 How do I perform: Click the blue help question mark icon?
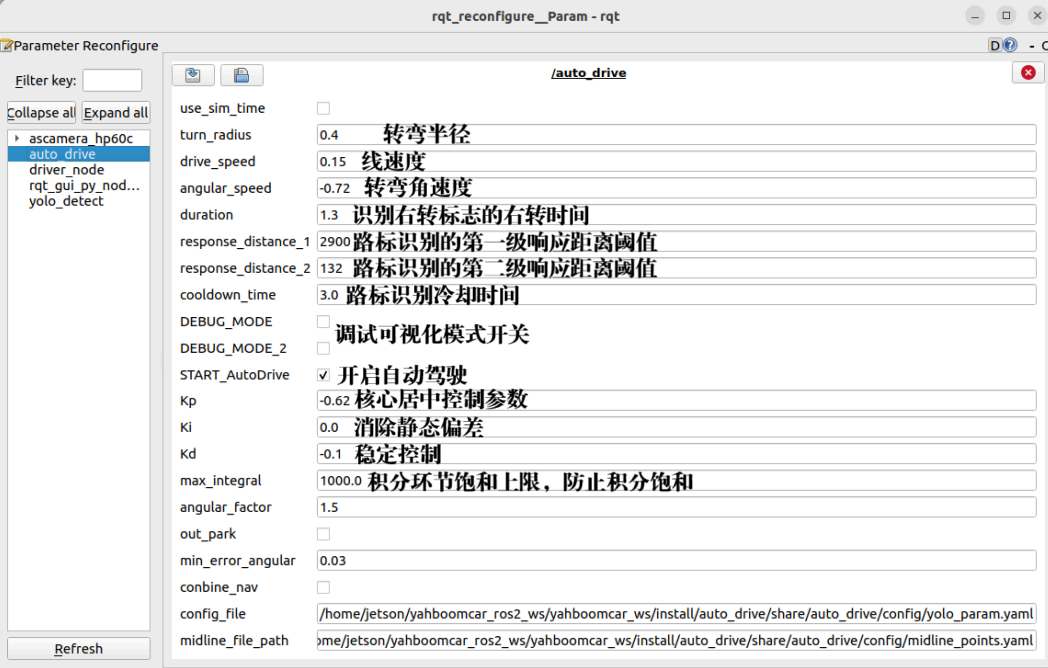pyautogui.click(x=1010, y=45)
